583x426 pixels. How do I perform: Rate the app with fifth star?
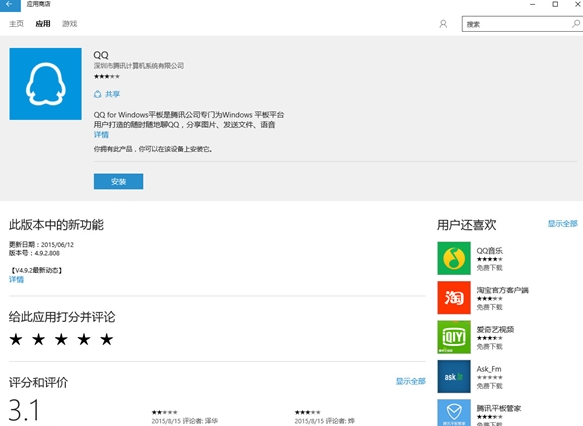[106, 339]
